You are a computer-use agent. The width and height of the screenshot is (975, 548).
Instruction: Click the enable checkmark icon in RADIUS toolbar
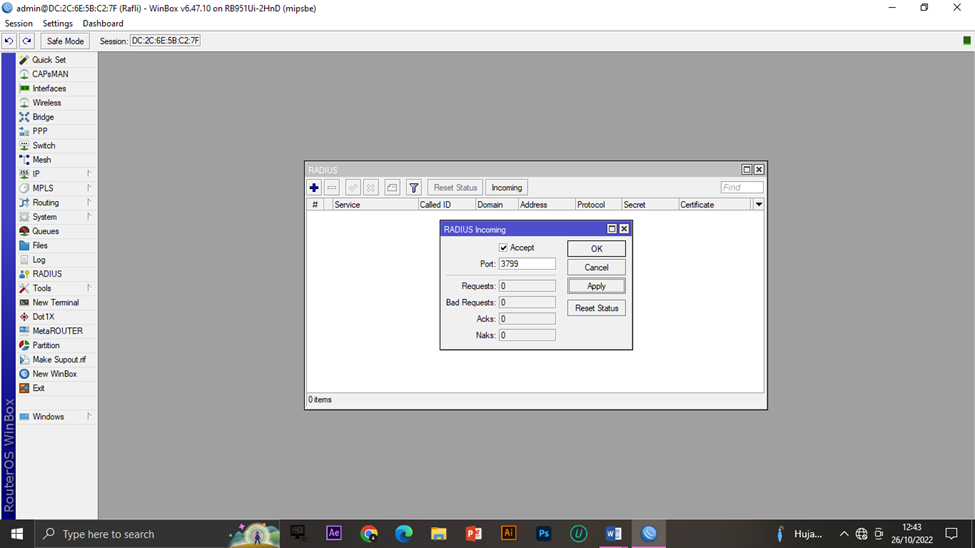pos(353,188)
